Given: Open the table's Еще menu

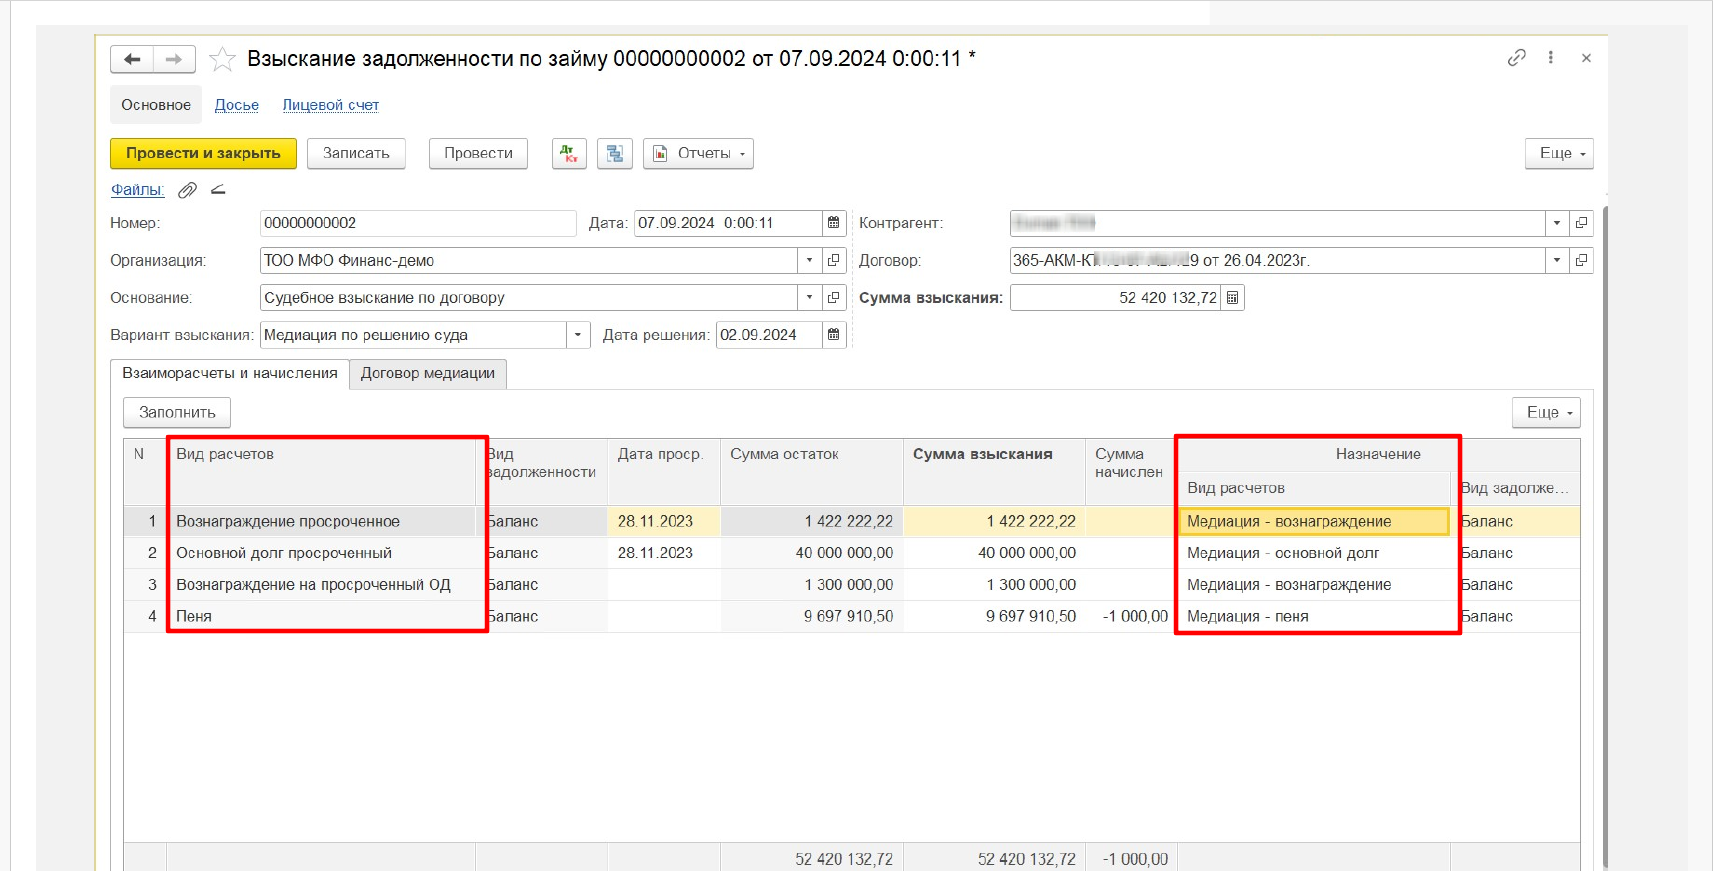Looking at the screenshot, I should coord(1546,412).
